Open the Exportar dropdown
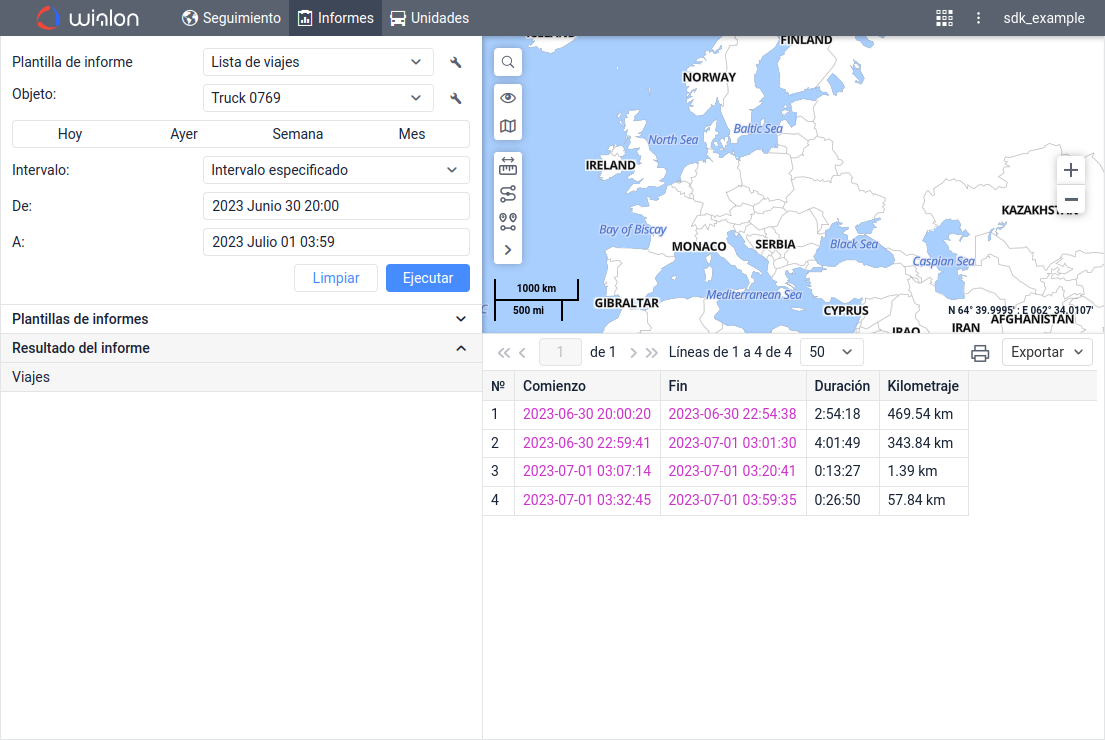 [x=1046, y=352]
